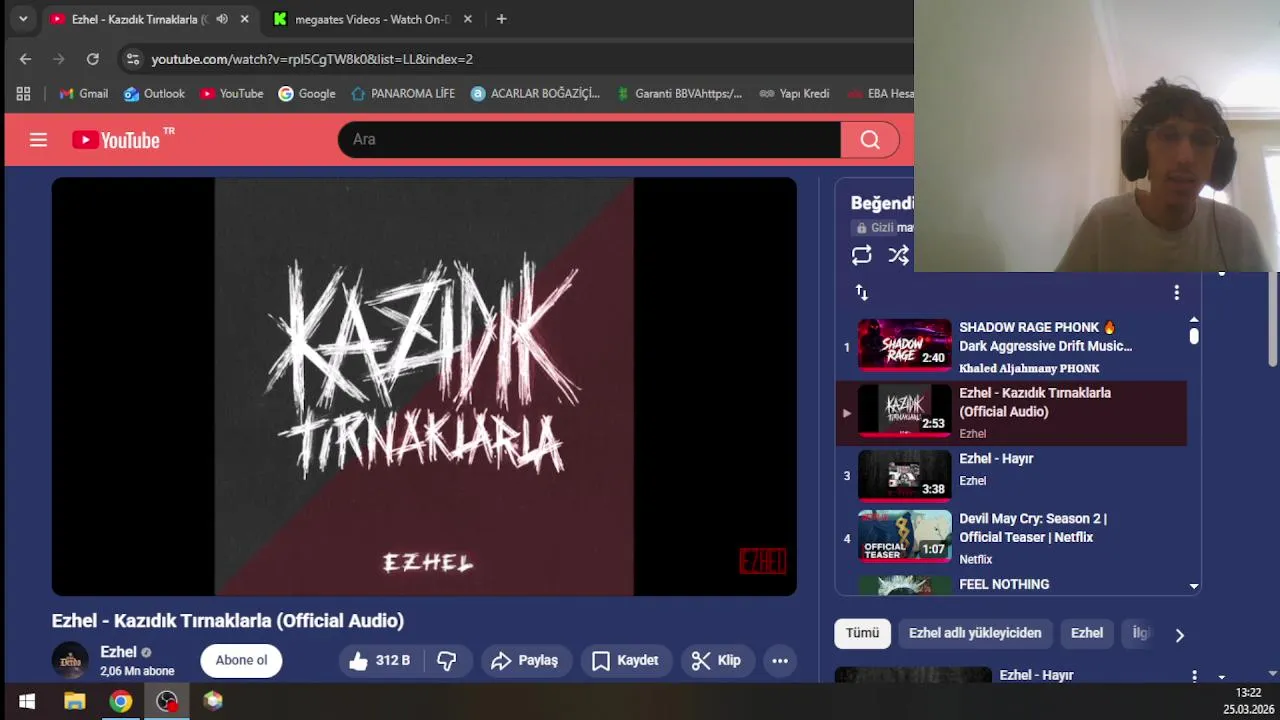
Task: Close the megaates Videos tab
Action: pos(467,19)
